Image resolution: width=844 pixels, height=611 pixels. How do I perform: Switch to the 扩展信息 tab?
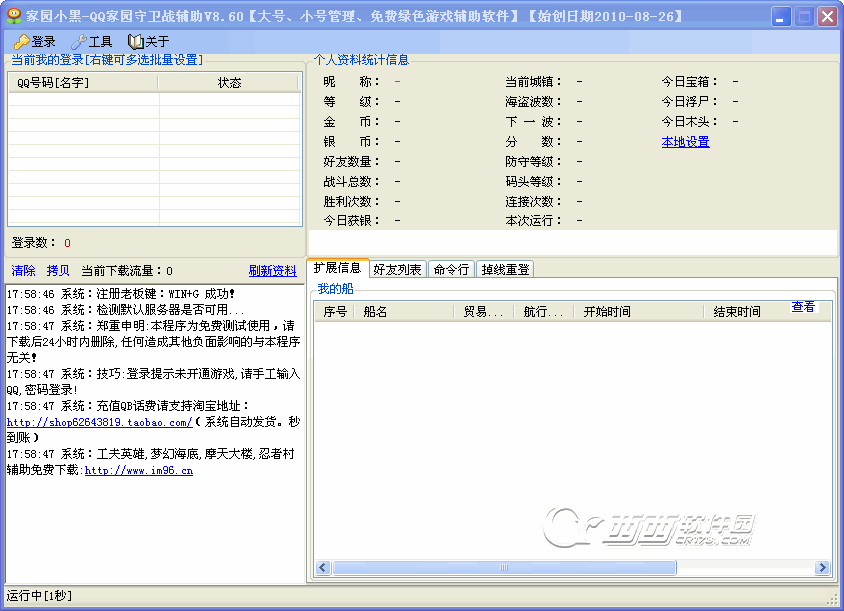pyautogui.click(x=337, y=268)
